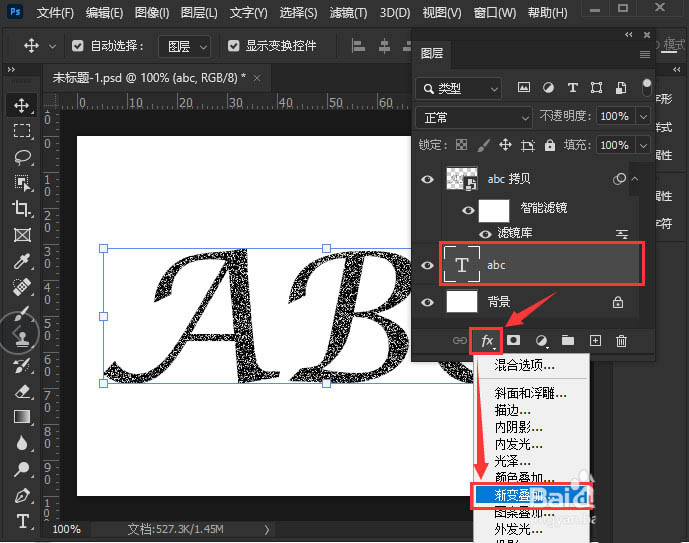689x543 pixels.
Task: Filter layers by smart objects
Action: 621,87
